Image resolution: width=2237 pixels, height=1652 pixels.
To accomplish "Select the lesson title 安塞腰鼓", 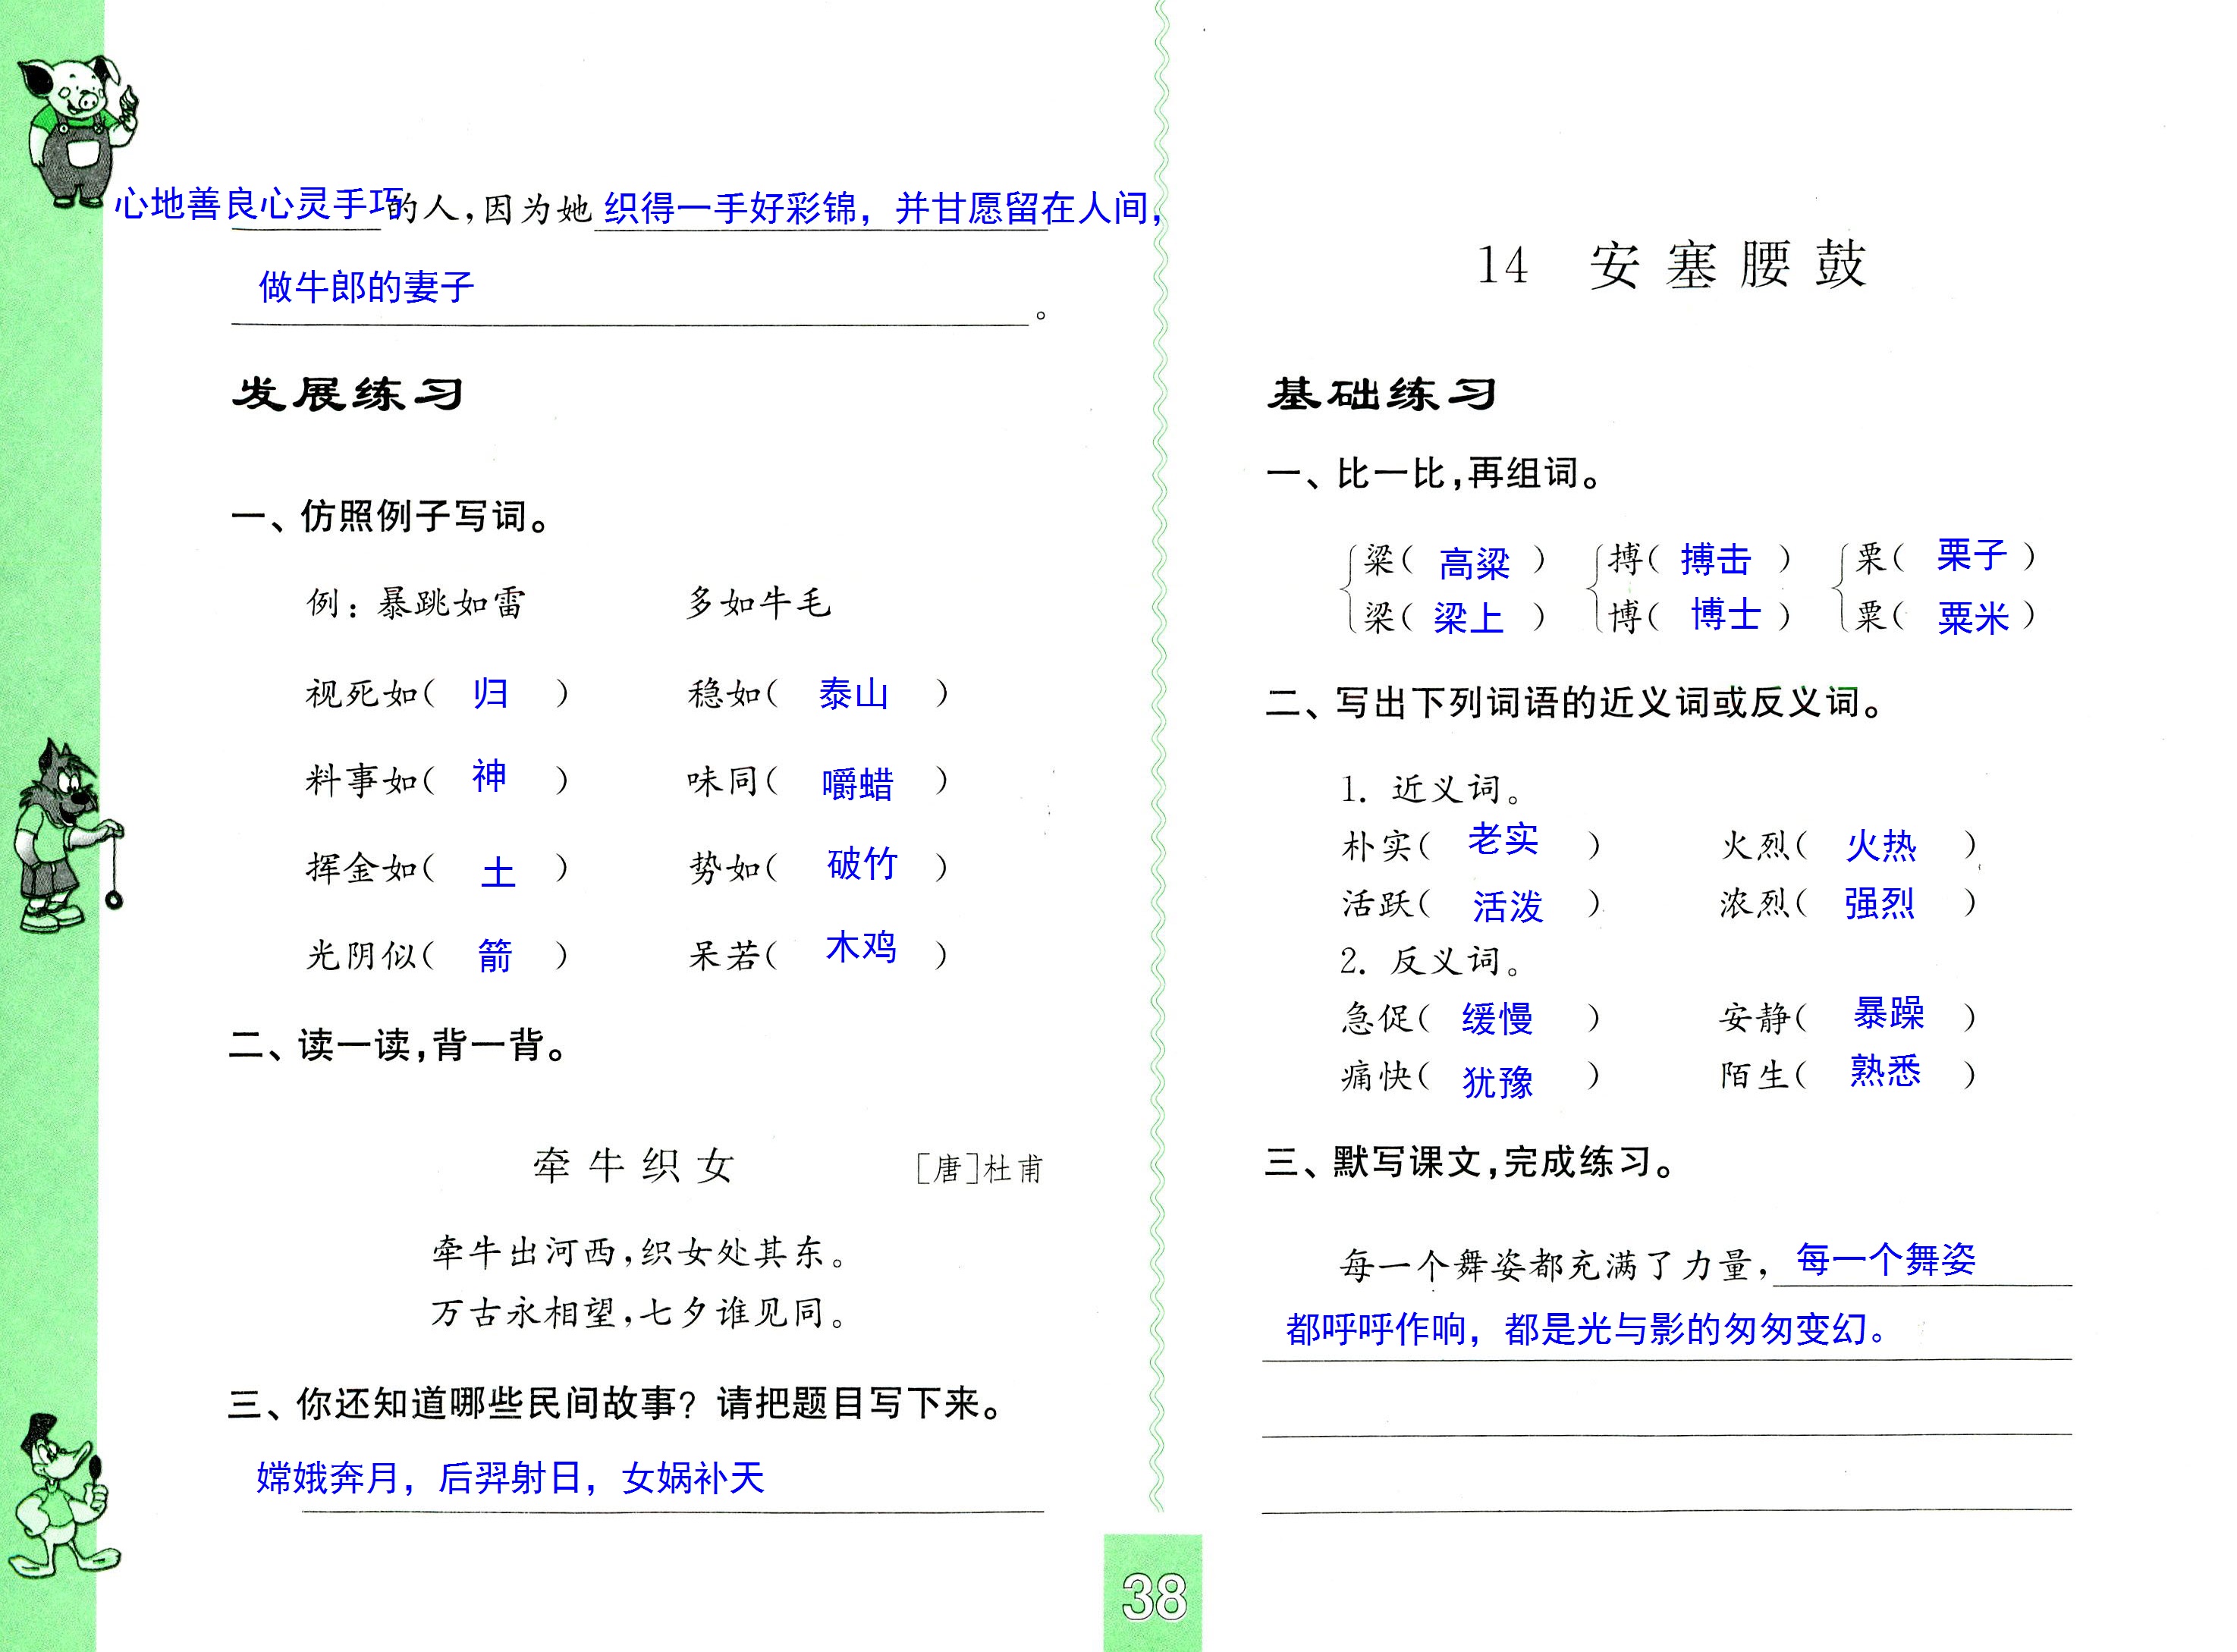I will tap(1728, 265).
